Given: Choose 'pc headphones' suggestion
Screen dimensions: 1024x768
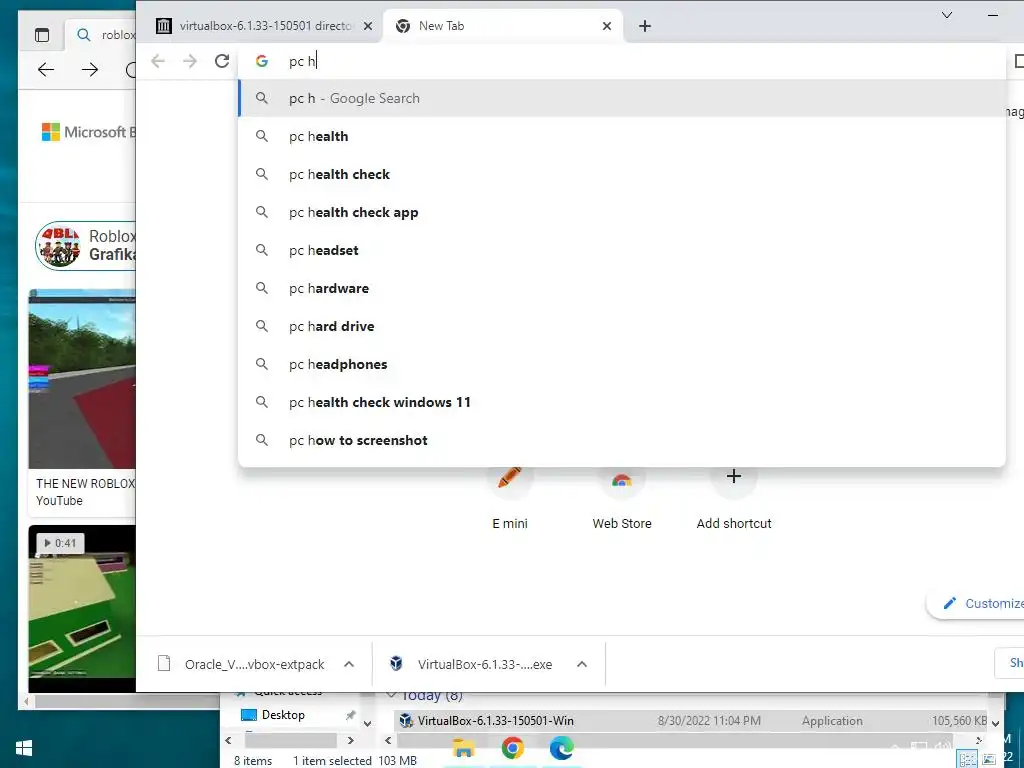Looking at the screenshot, I should pos(622,364).
